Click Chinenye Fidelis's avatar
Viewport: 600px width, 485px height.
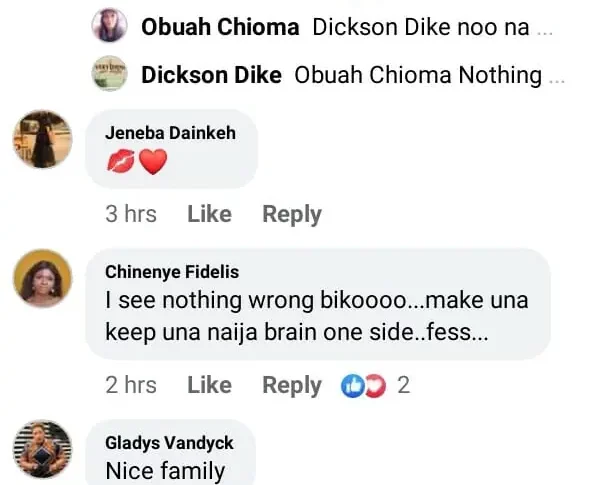click(x=42, y=278)
